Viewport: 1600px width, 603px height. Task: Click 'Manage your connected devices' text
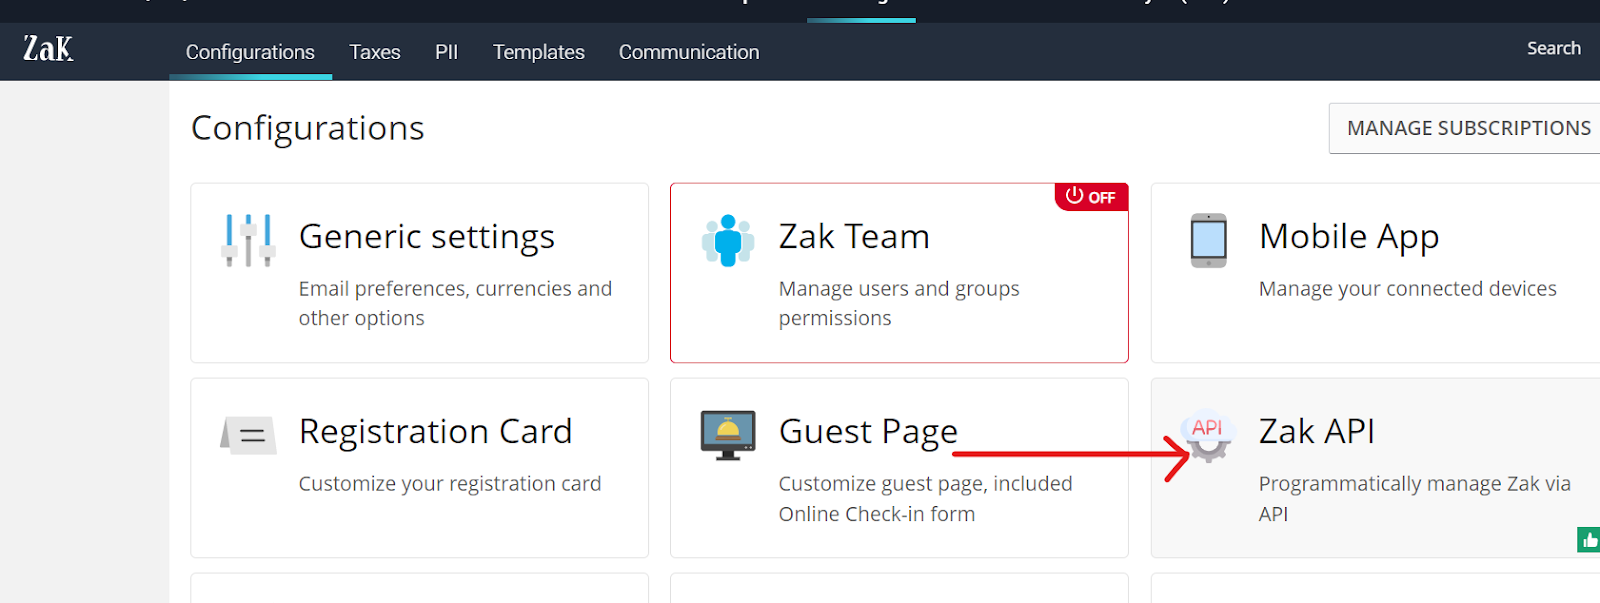1407,289
